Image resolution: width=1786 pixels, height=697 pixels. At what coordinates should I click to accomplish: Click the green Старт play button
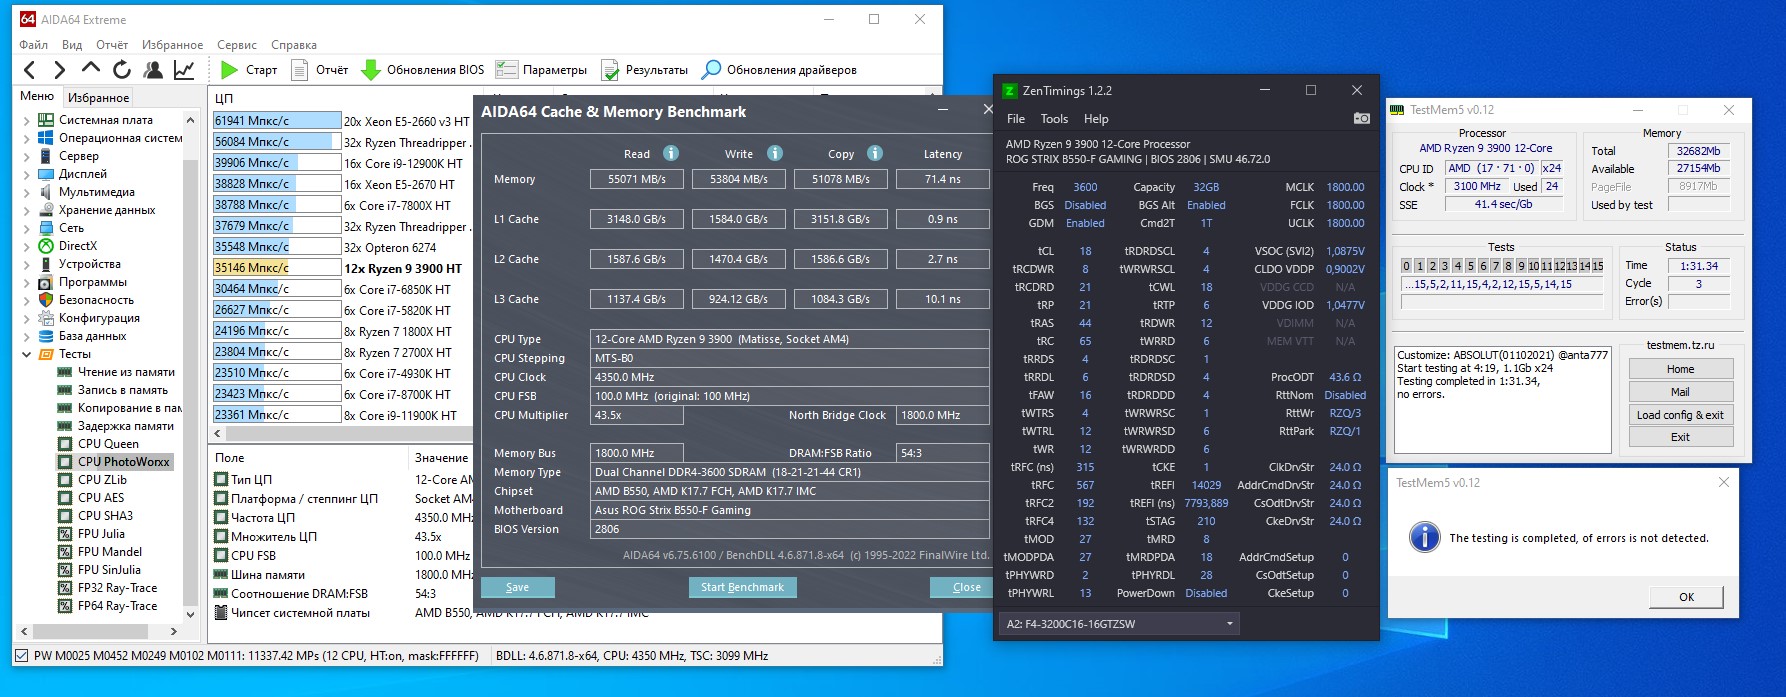(x=249, y=70)
